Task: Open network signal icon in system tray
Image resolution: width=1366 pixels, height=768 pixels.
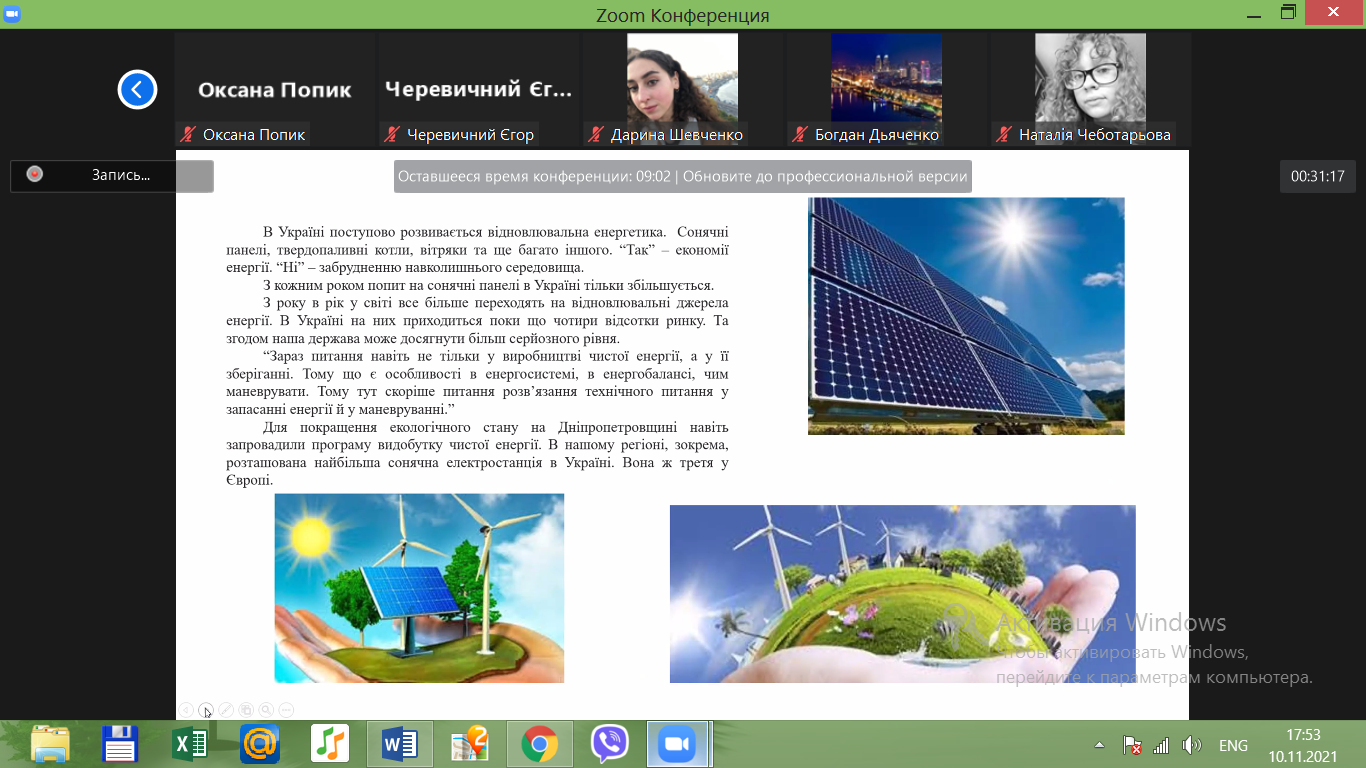Action: [1161, 745]
